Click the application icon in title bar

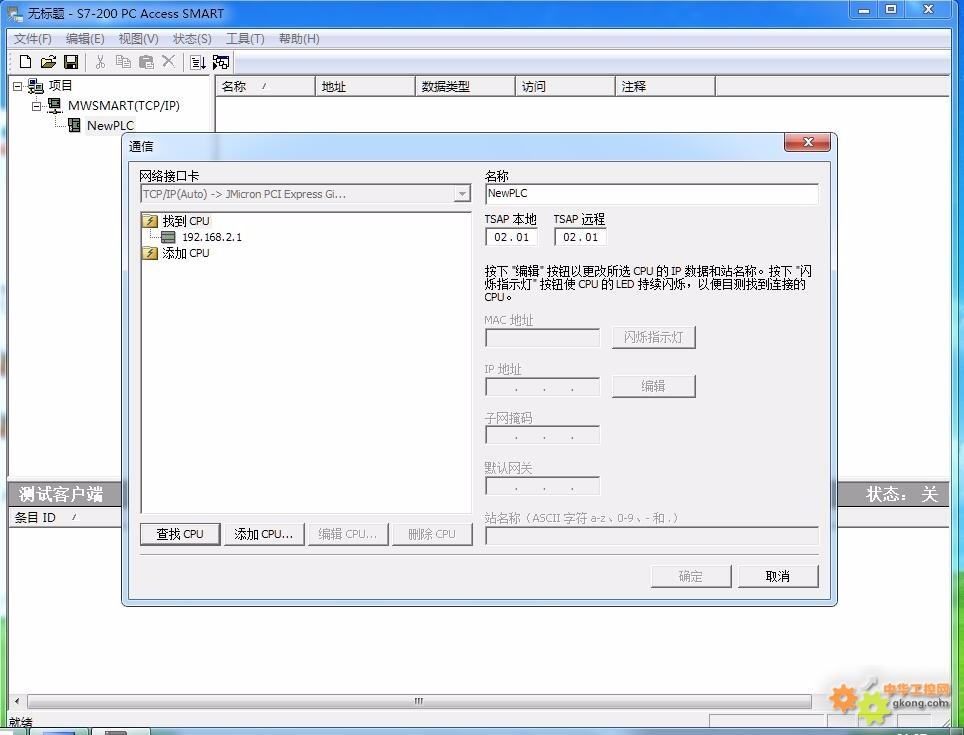(14, 14)
